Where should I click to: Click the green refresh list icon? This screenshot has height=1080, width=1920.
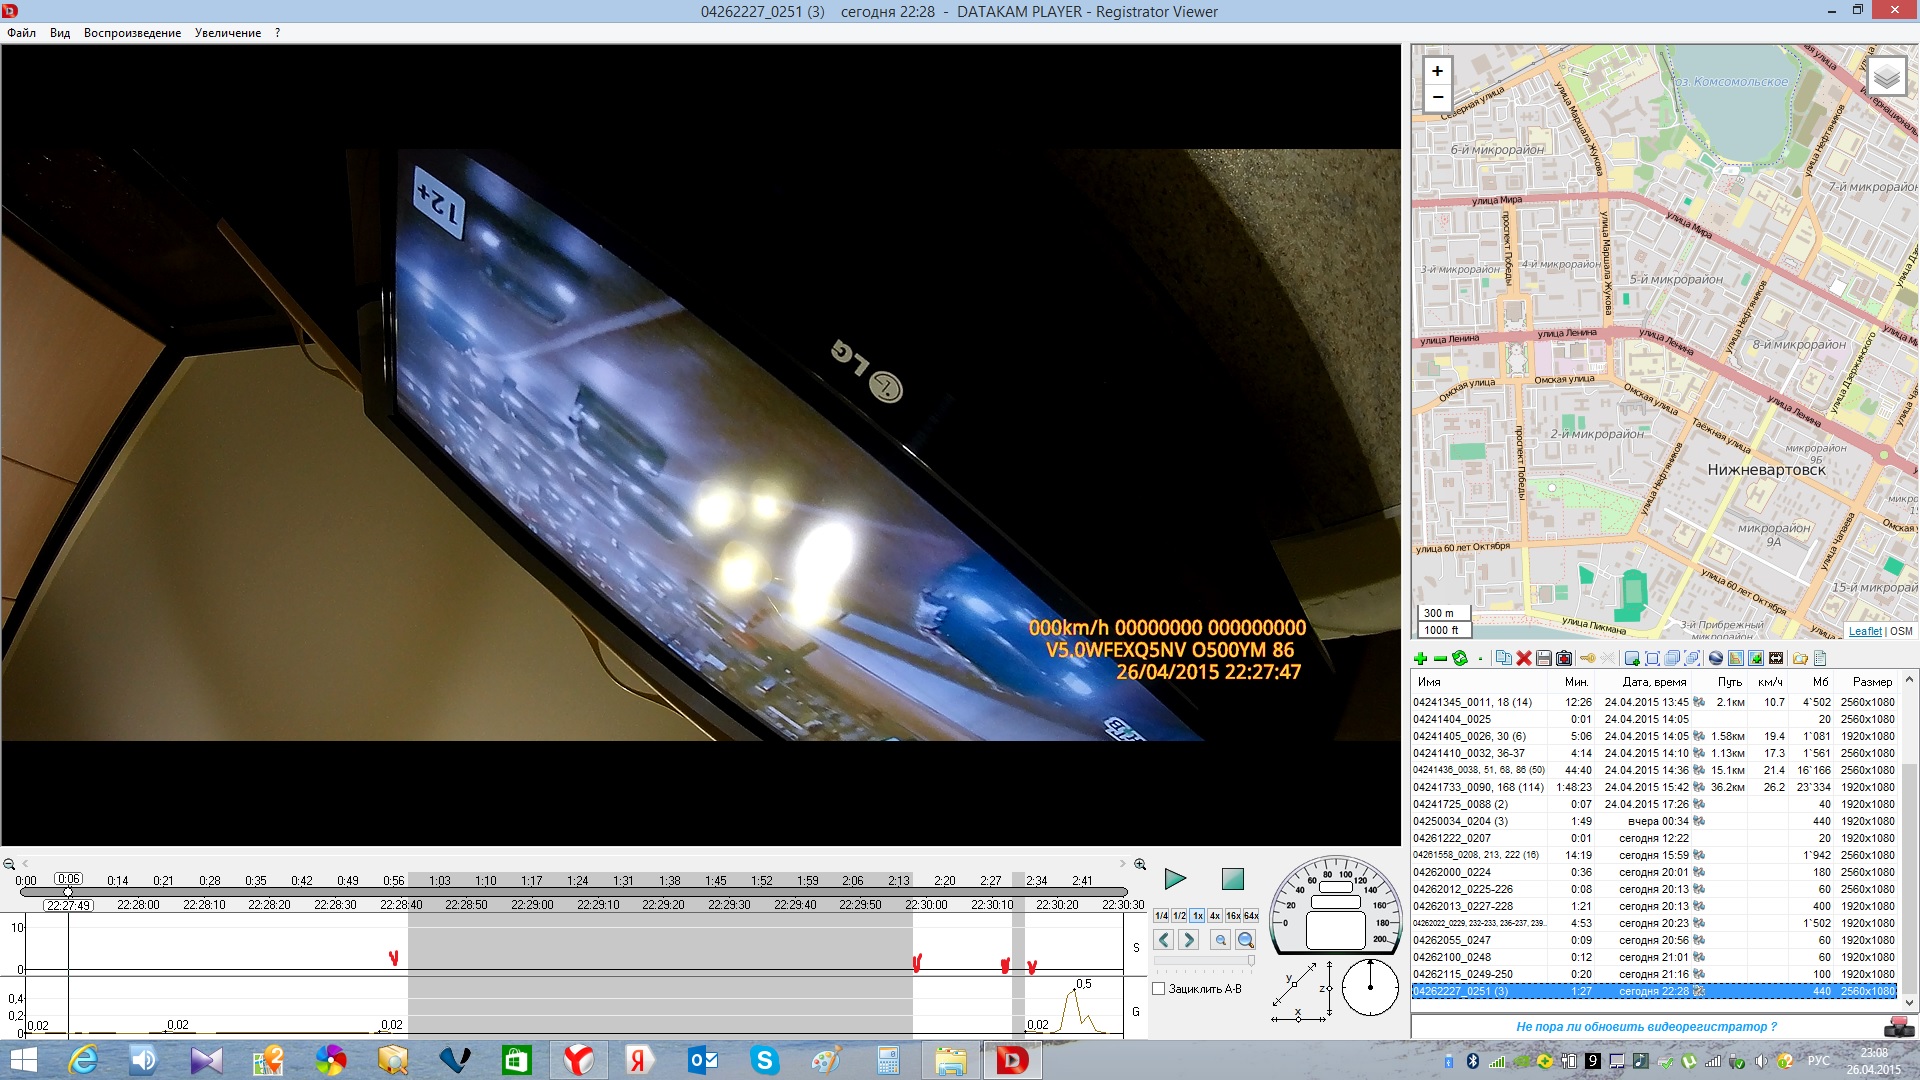click(1460, 658)
